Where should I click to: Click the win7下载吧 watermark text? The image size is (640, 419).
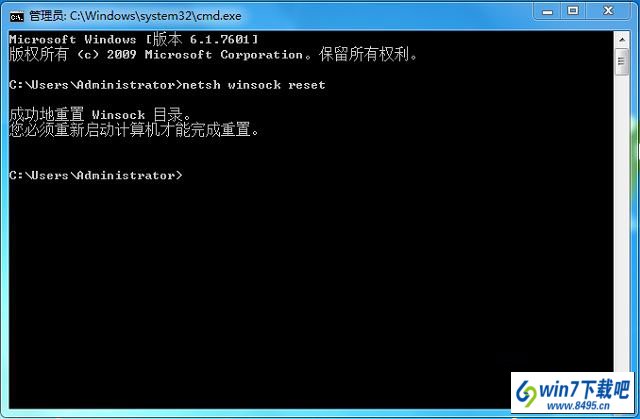584,390
